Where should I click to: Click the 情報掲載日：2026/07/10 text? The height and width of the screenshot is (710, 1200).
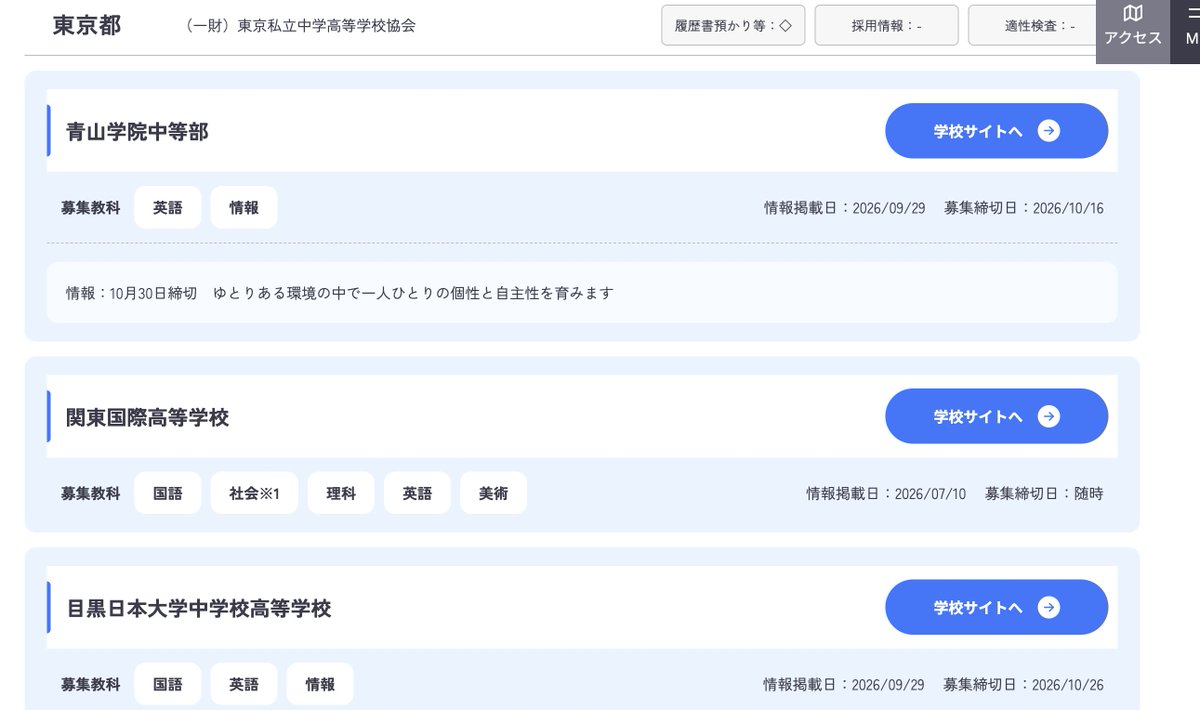coord(886,494)
